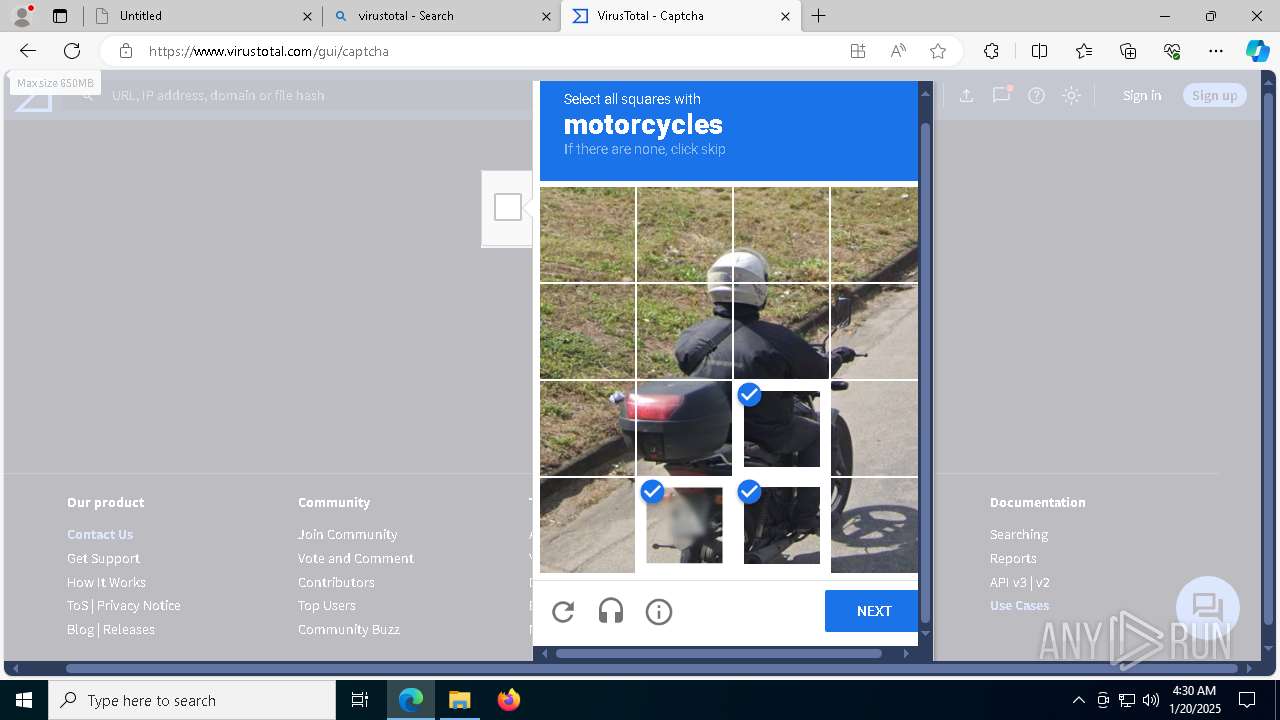Click the Sign up button
Image resolution: width=1280 pixels, height=720 pixels.
[1215, 95]
